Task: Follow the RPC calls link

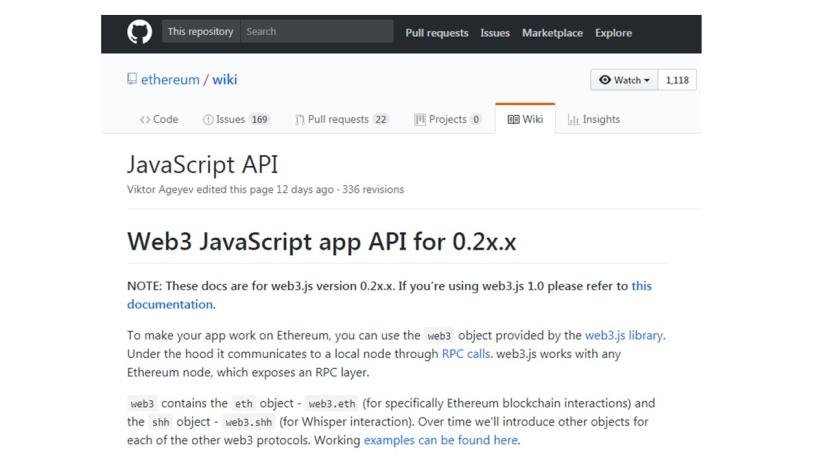Action: [465, 354]
